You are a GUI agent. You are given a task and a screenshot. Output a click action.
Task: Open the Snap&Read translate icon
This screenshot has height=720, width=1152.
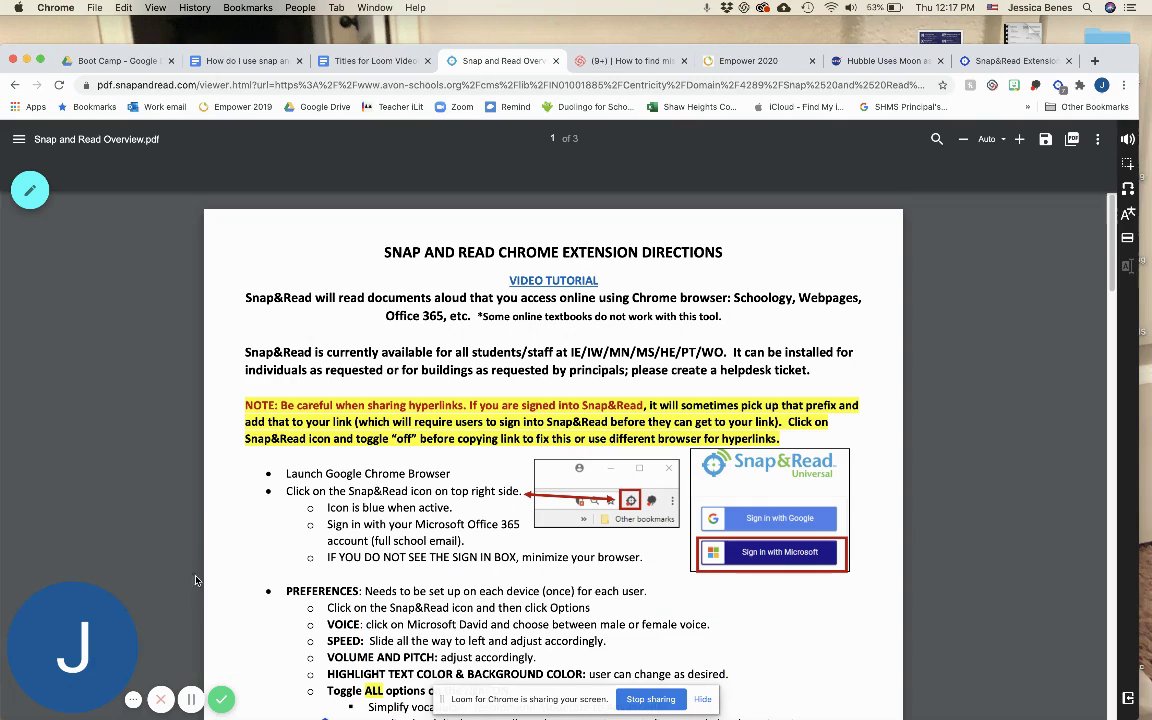click(x=1128, y=214)
